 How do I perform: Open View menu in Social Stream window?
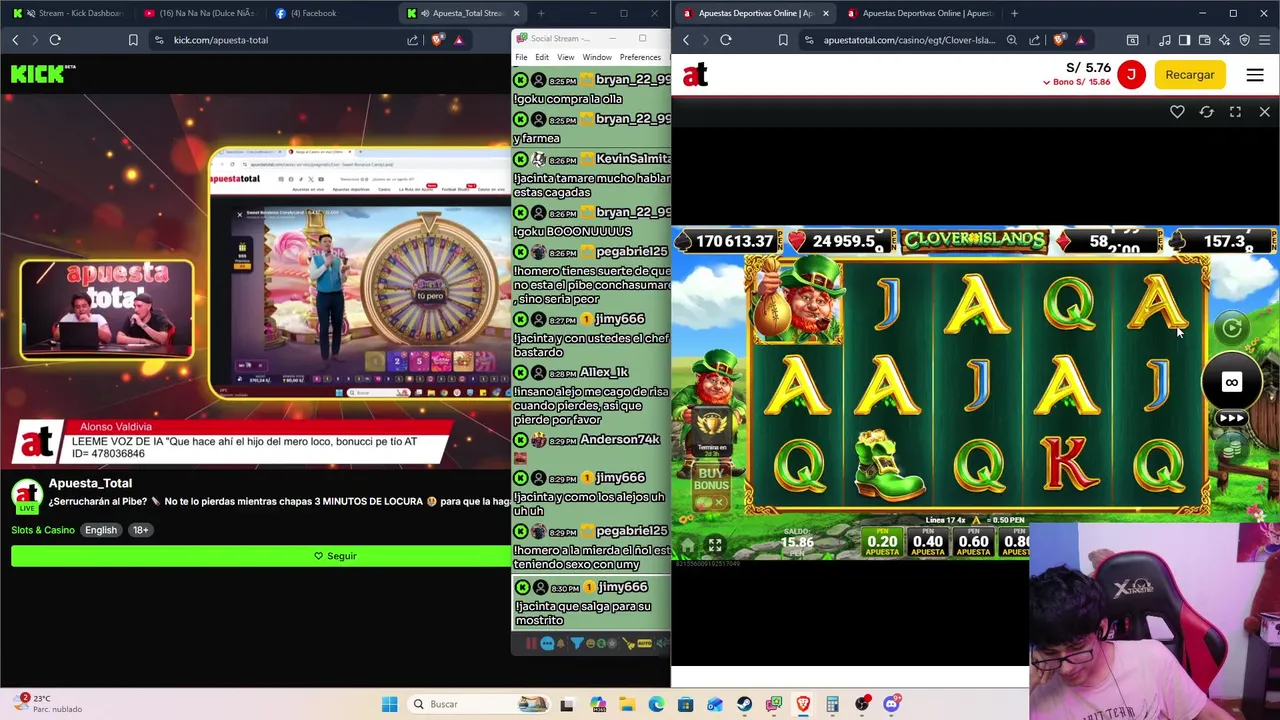(565, 57)
